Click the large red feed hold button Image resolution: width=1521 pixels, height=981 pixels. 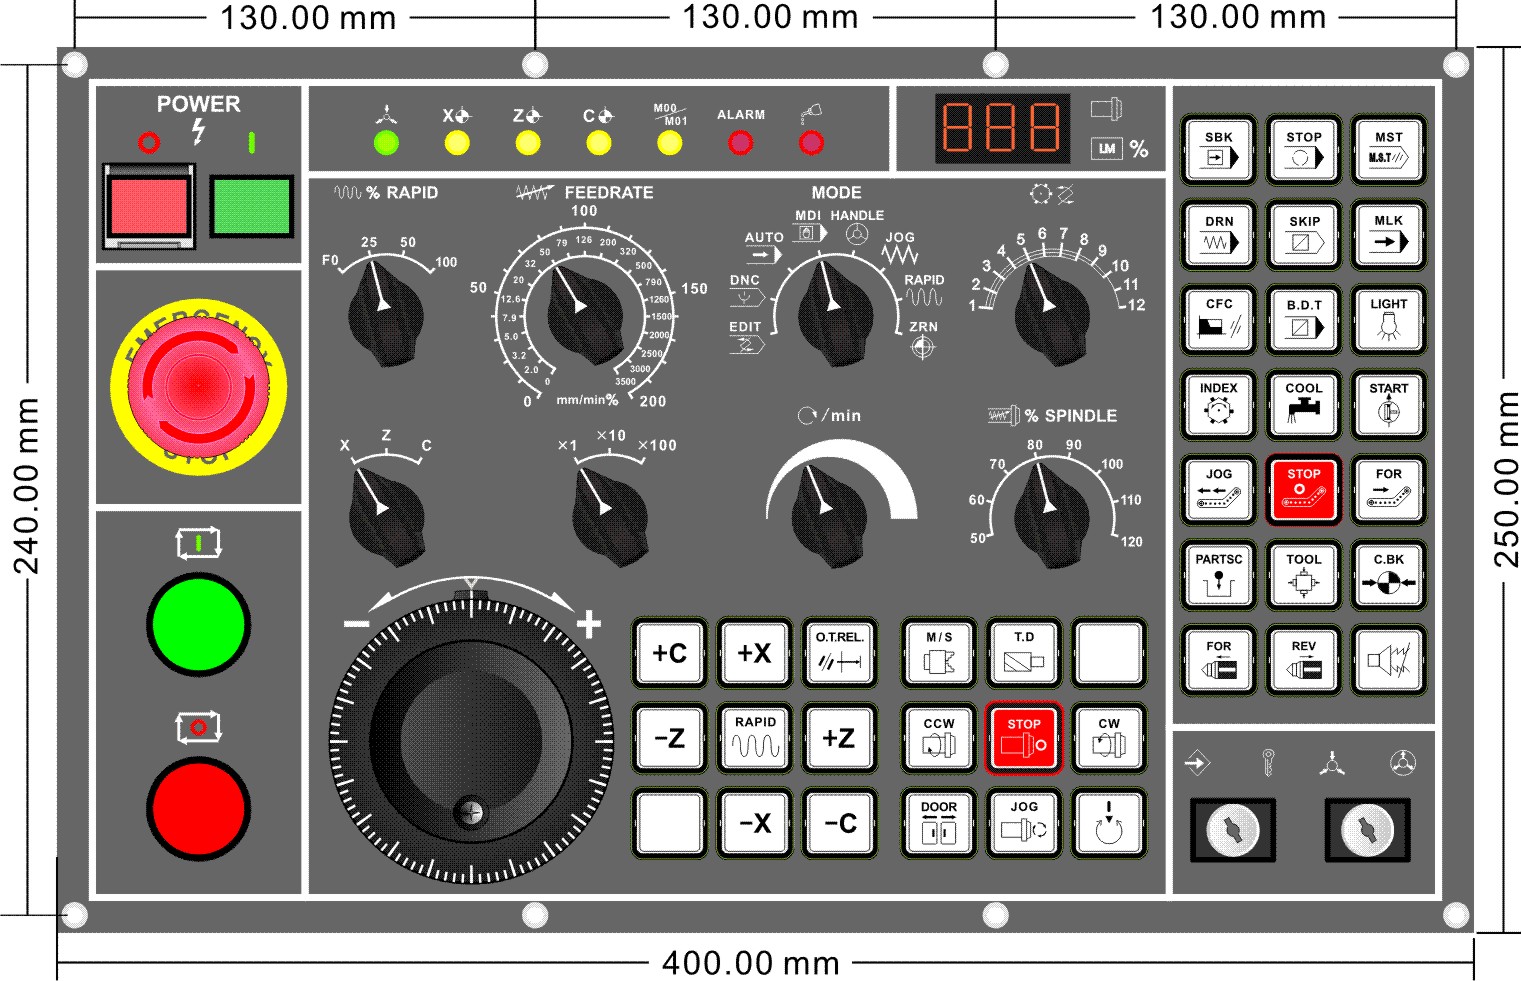point(198,809)
